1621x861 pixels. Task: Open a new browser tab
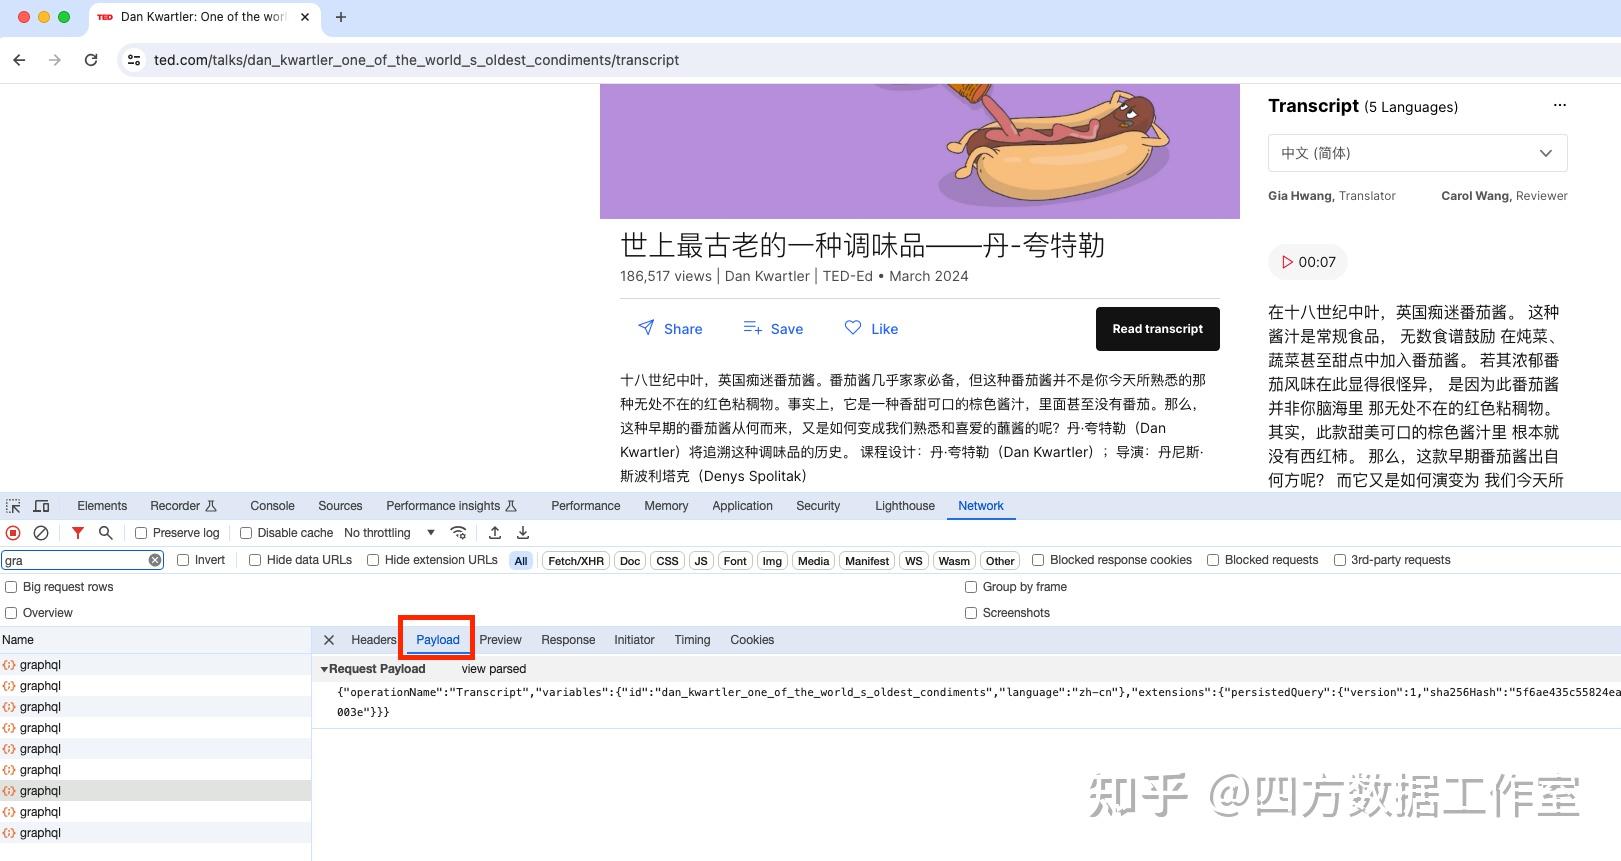tap(341, 17)
